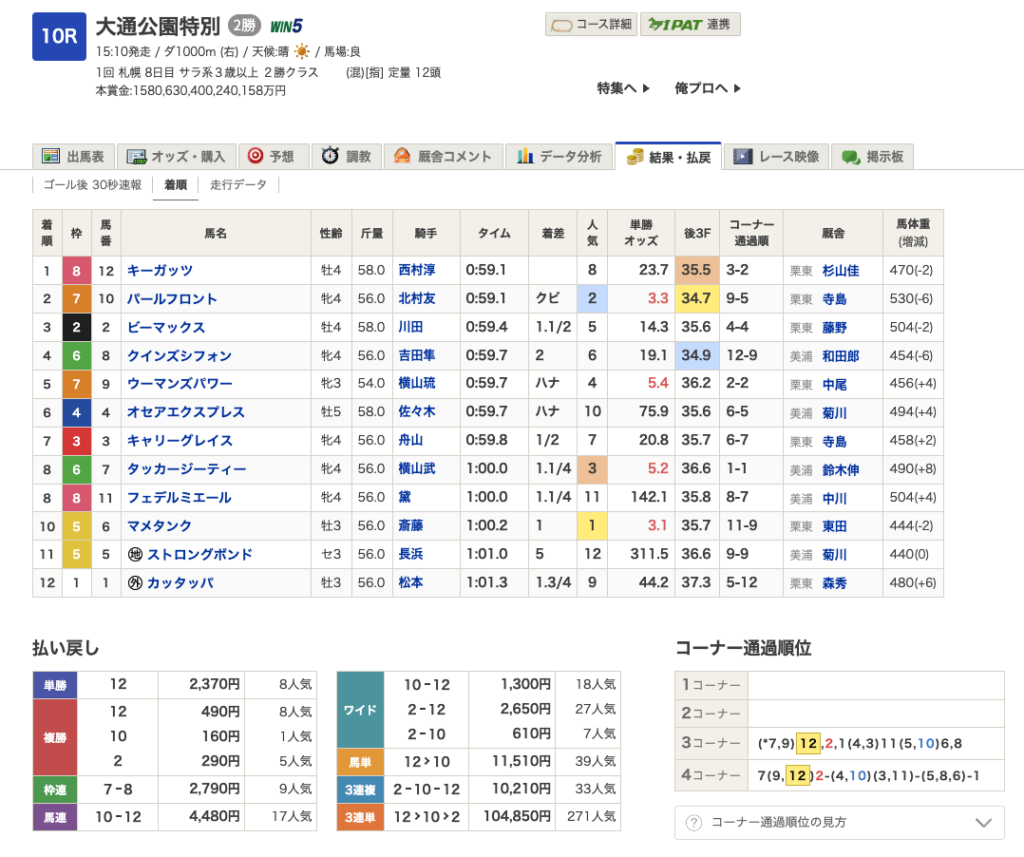The height and width of the screenshot is (857, 1024).
Task: Open trainer 杉山佳 page
Action: [840, 270]
